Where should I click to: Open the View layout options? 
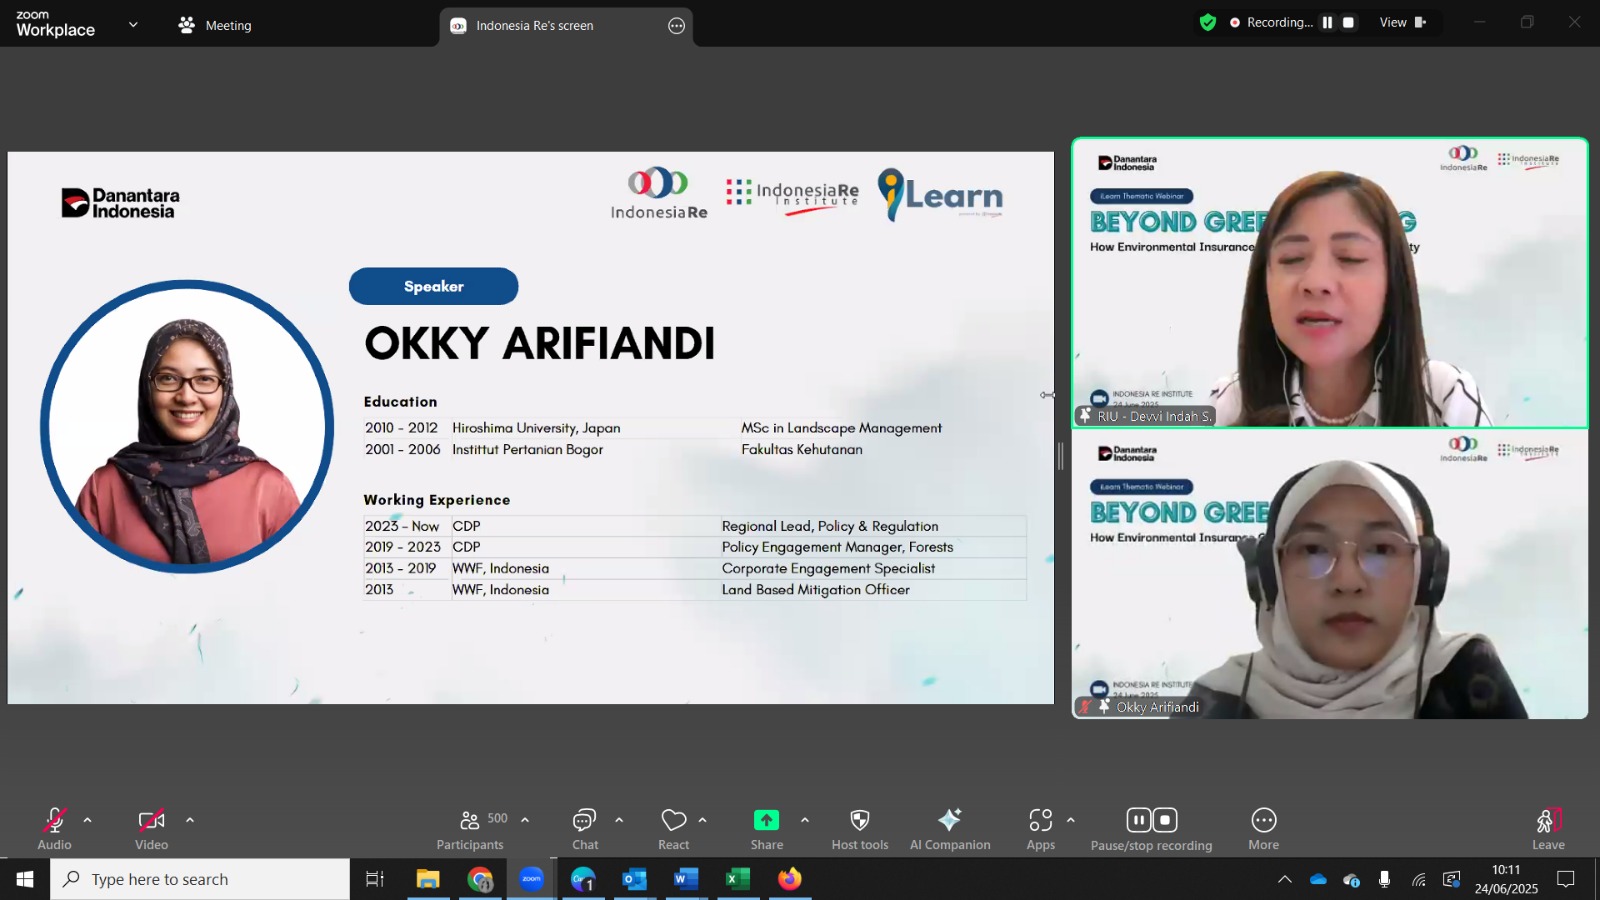[1403, 22]
